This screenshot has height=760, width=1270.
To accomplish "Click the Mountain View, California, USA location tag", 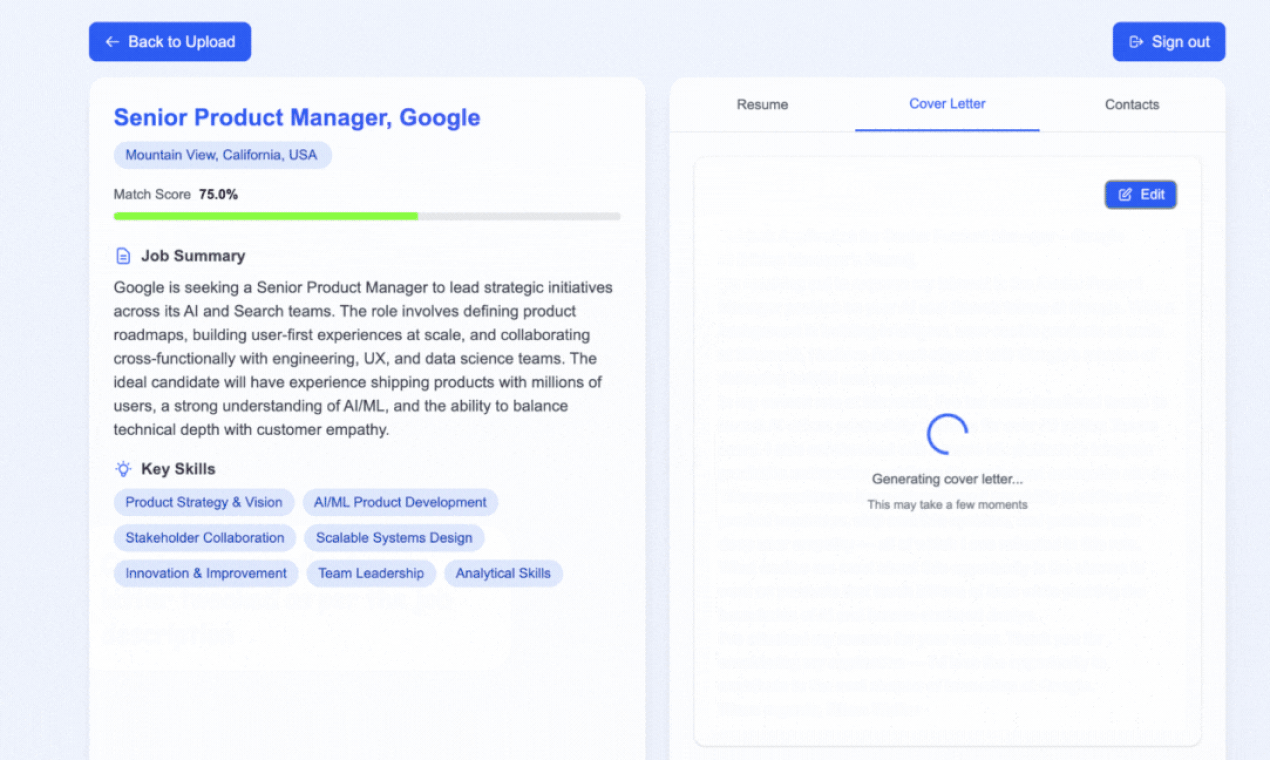I will point(222,155).
